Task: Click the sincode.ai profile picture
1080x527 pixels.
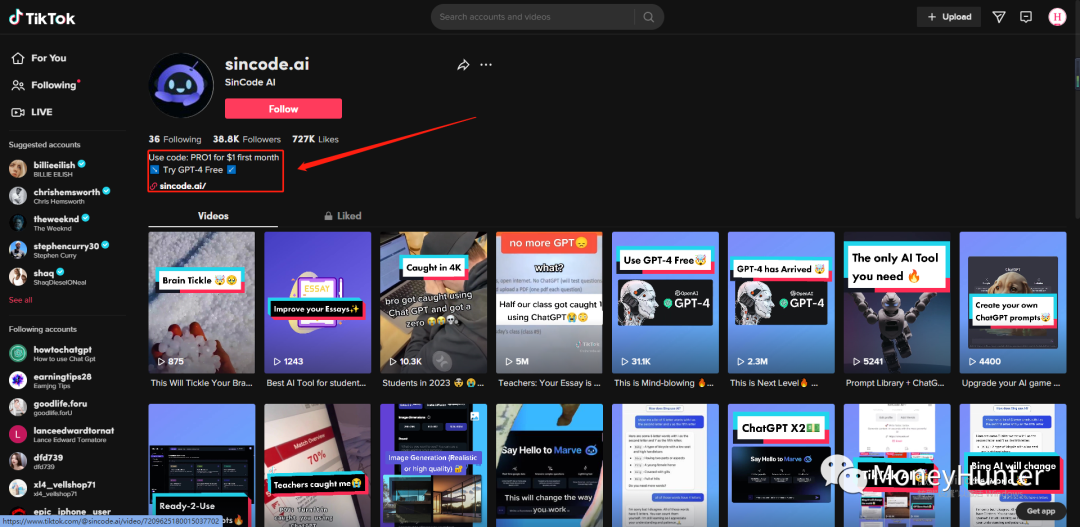Action: pyautogui.click(x=181, y=85)
